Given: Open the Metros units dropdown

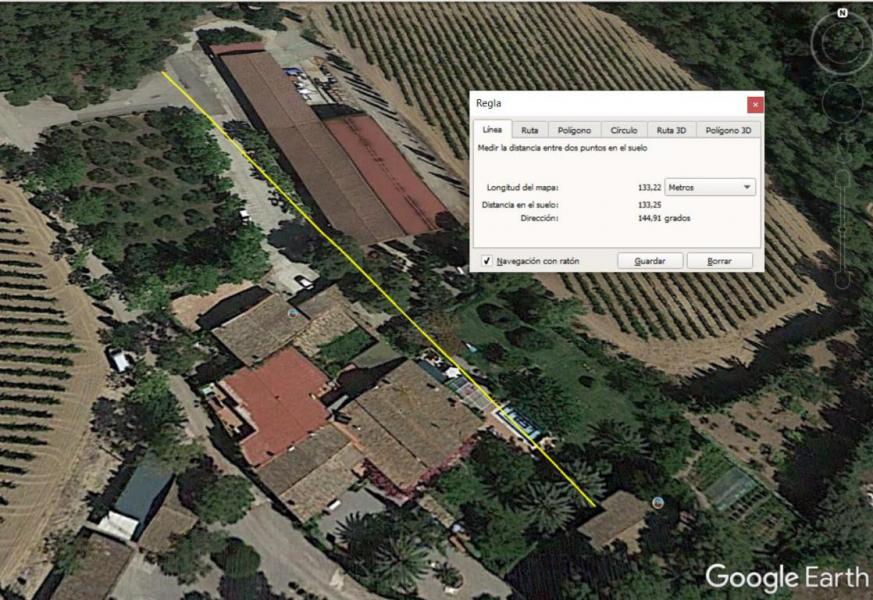Looking at the screenshot, I should [x=710, y=188].
